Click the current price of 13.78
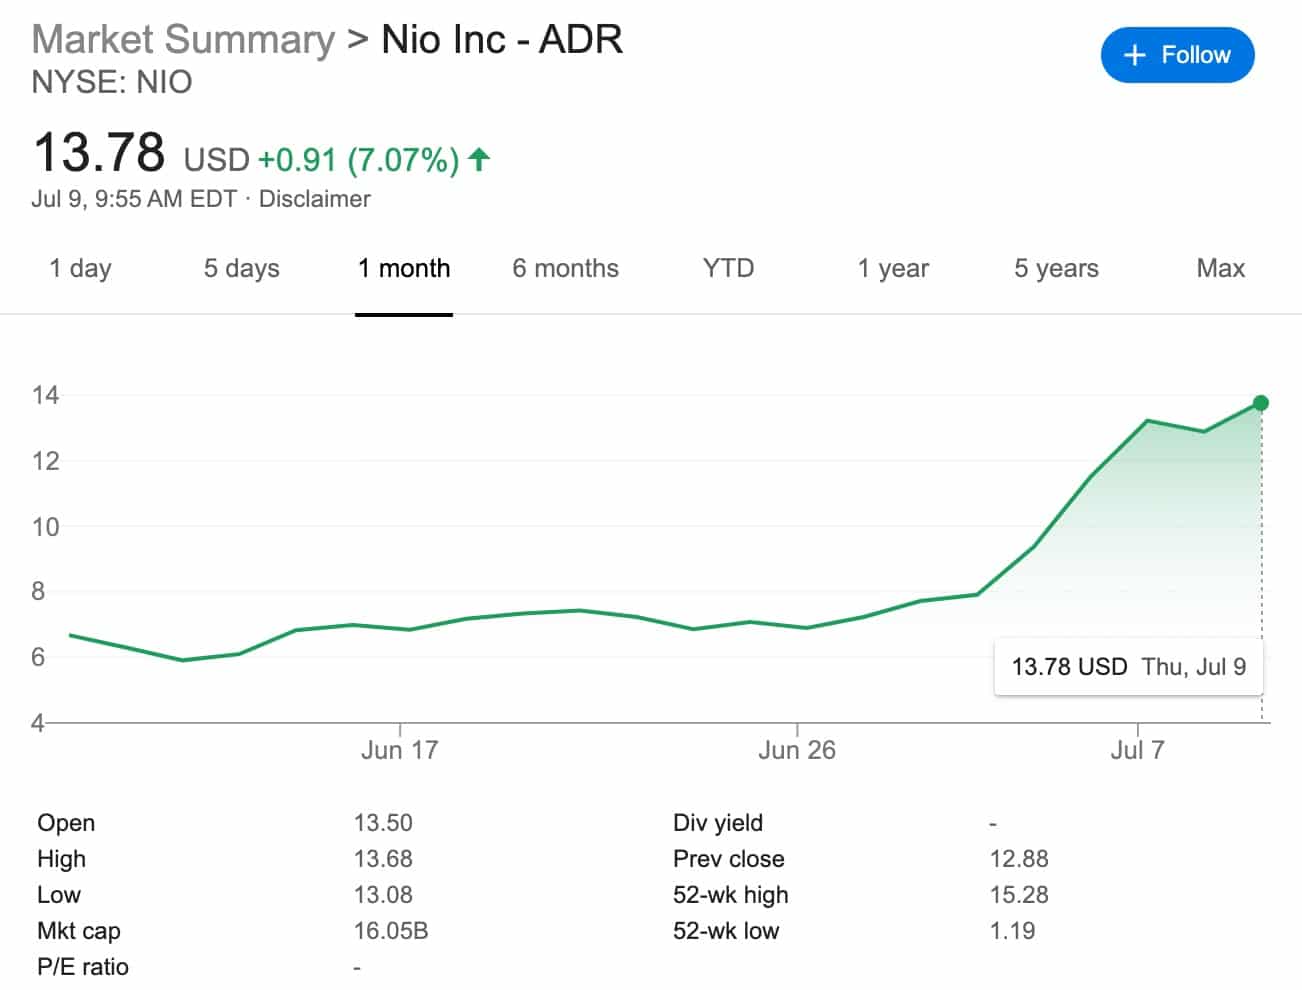 (x=100, y=152)
